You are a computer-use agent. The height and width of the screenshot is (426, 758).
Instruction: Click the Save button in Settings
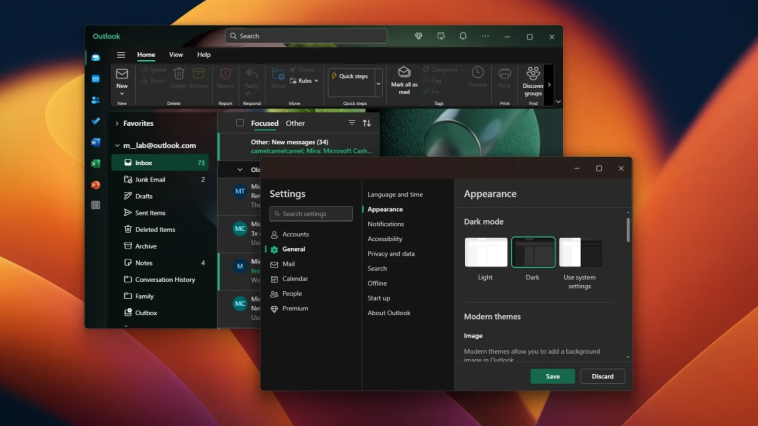(553, 376)
